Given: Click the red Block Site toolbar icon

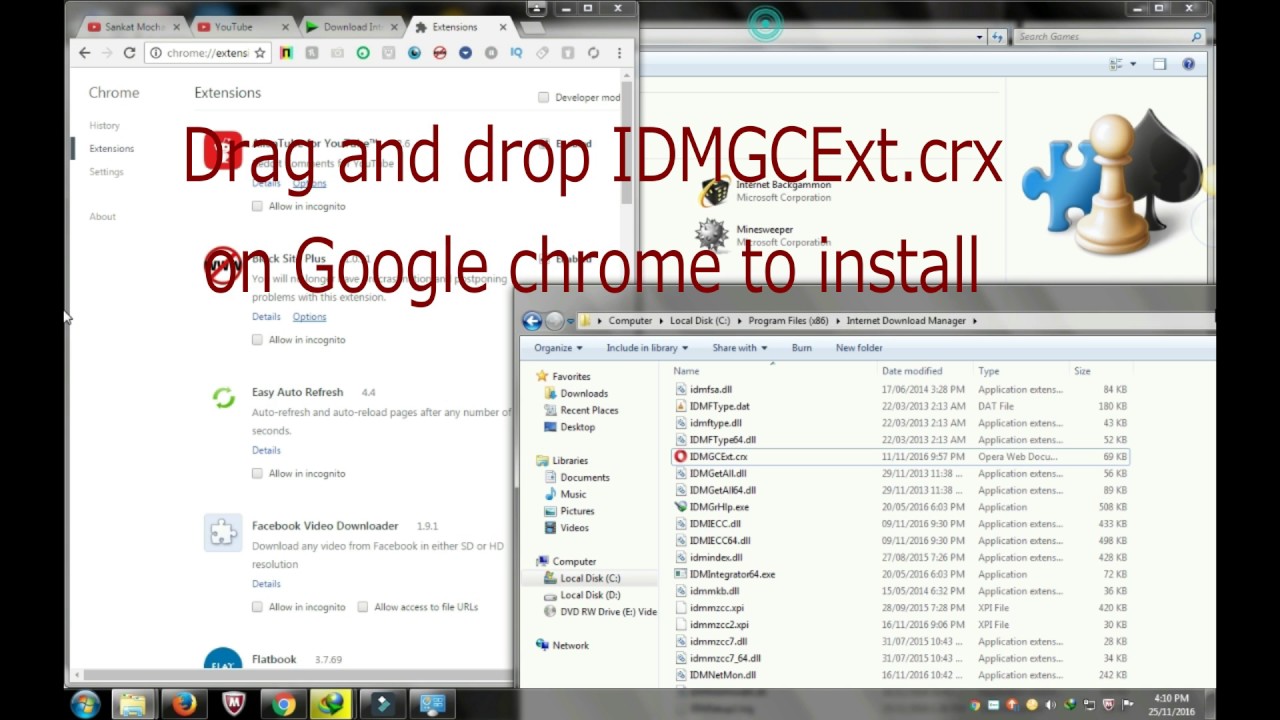Looking at the screenshot, I should (439, 53).
